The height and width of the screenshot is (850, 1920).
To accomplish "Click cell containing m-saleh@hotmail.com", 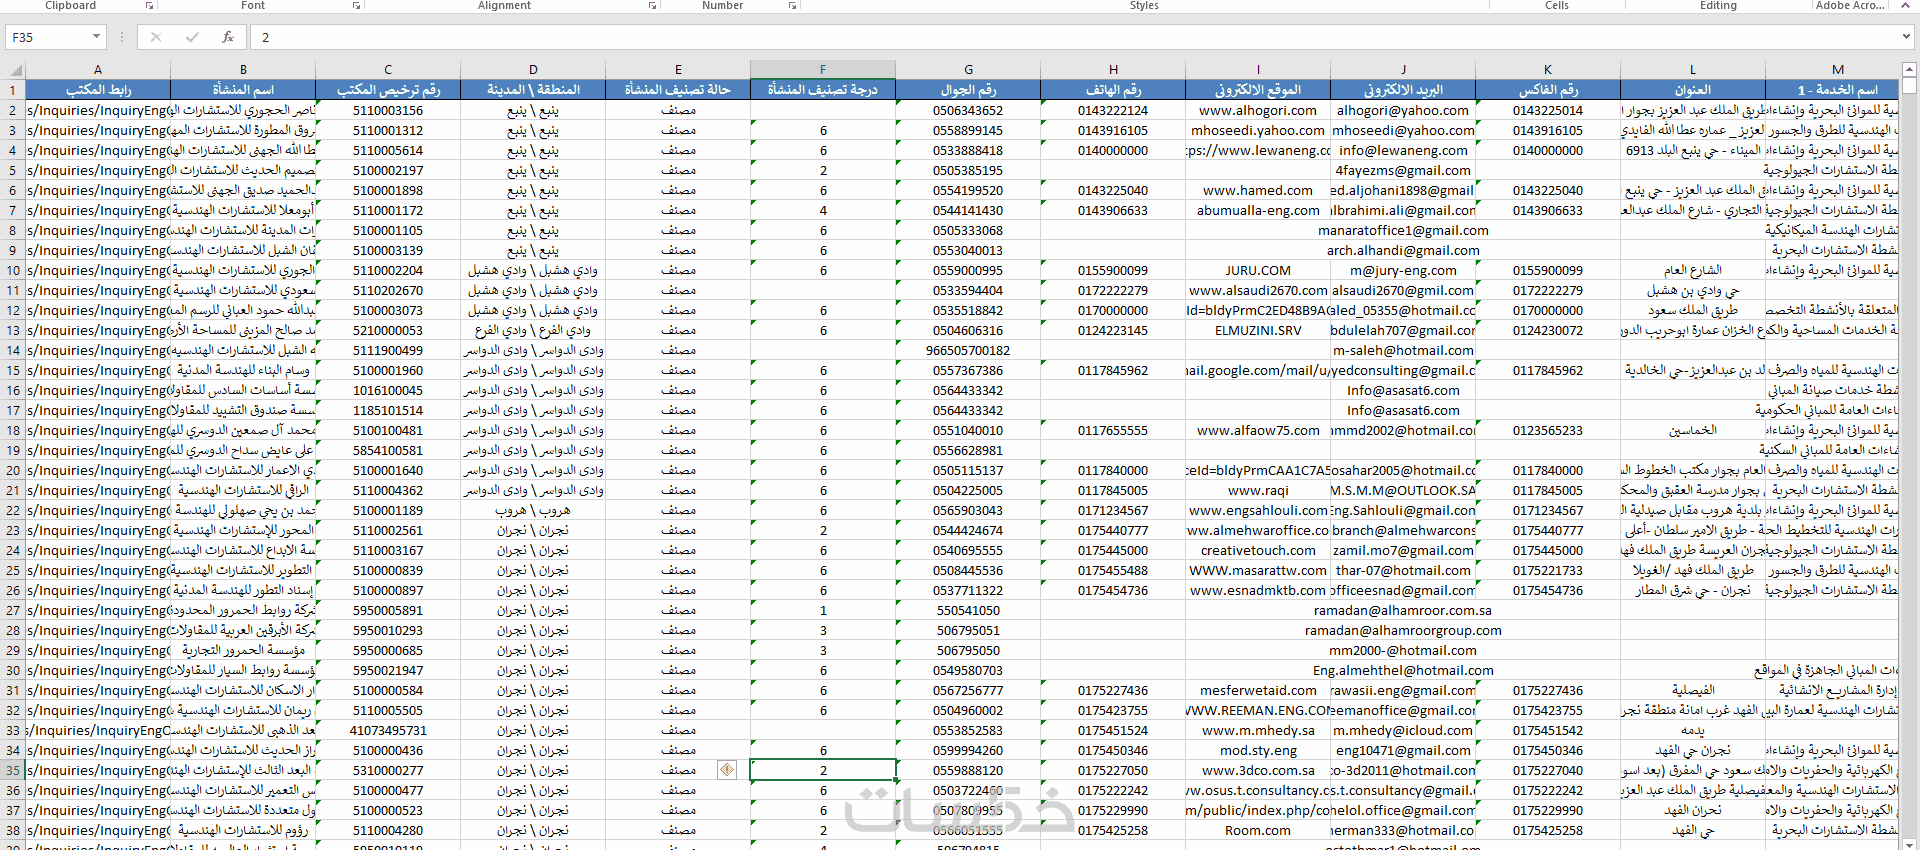I will point(1403,350).
